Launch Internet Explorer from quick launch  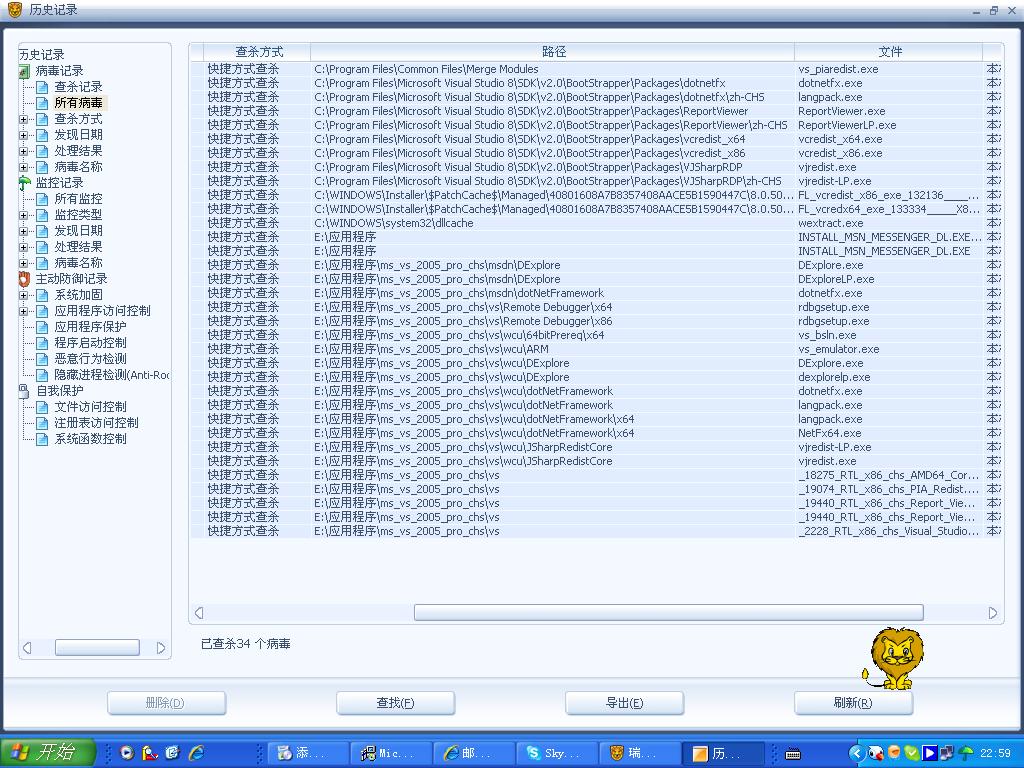click(x=196, y=753)
